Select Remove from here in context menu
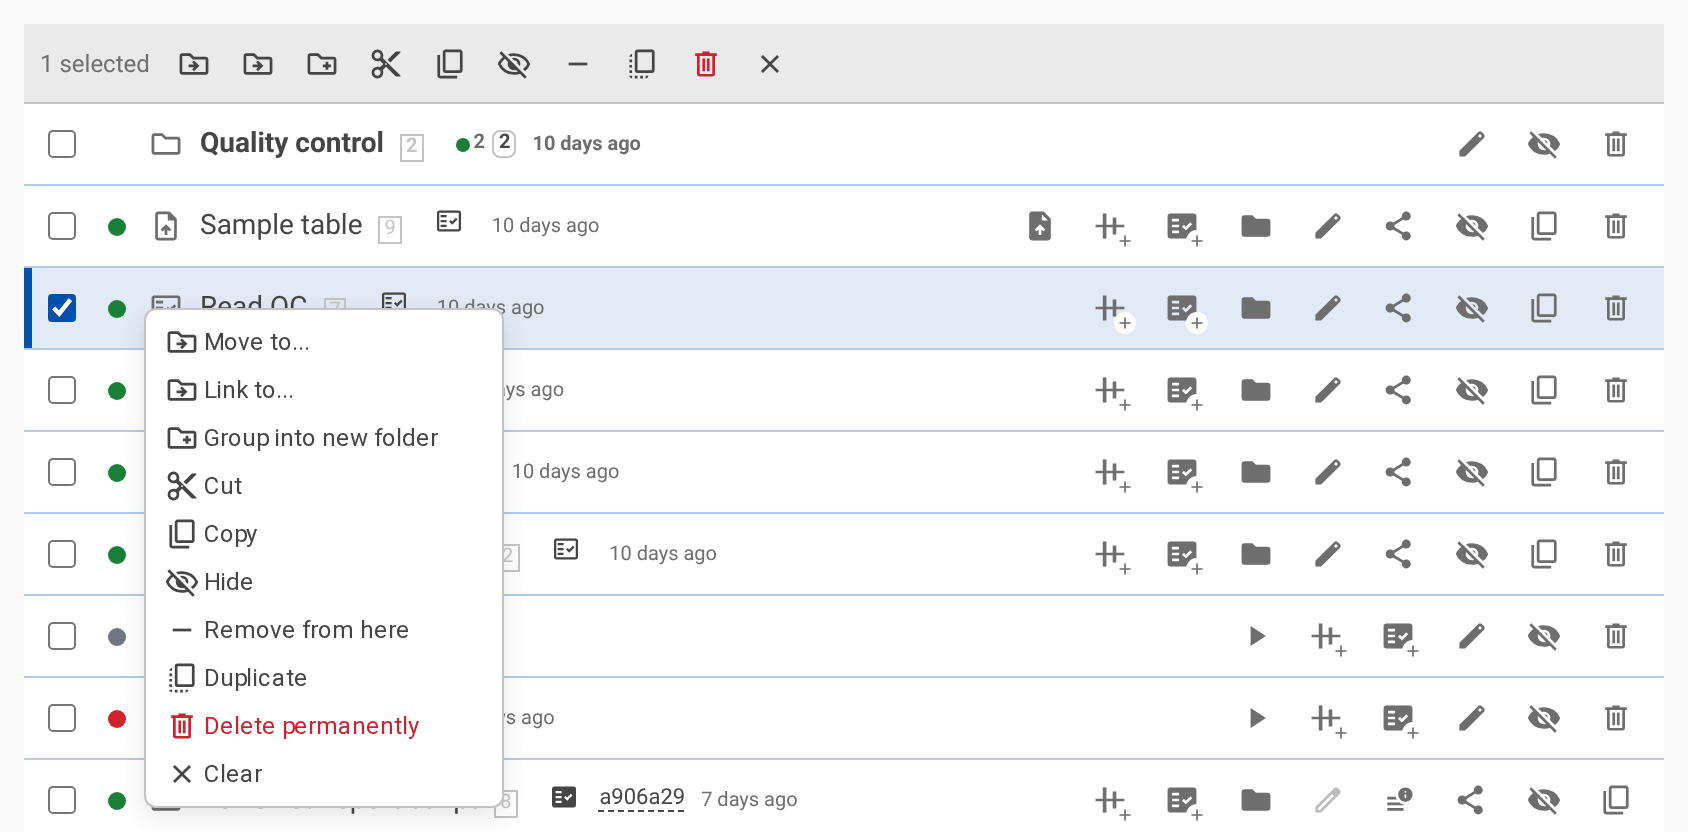Screen dimensions: 1688x832 point(324,630)
